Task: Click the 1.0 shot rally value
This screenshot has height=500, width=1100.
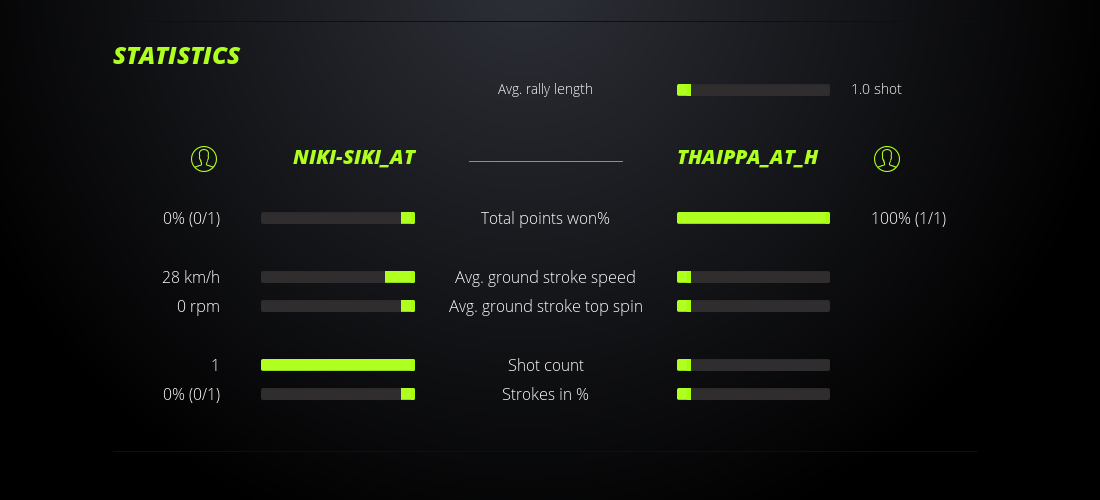Action: tap(876, 89)
